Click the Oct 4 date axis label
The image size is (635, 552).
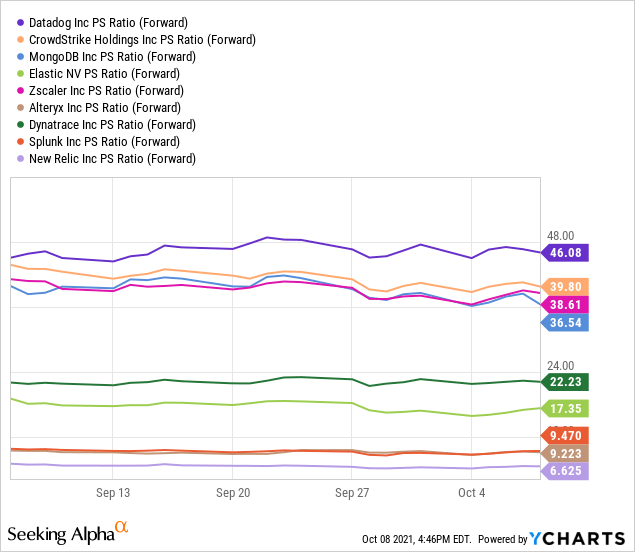coord(471,493)
